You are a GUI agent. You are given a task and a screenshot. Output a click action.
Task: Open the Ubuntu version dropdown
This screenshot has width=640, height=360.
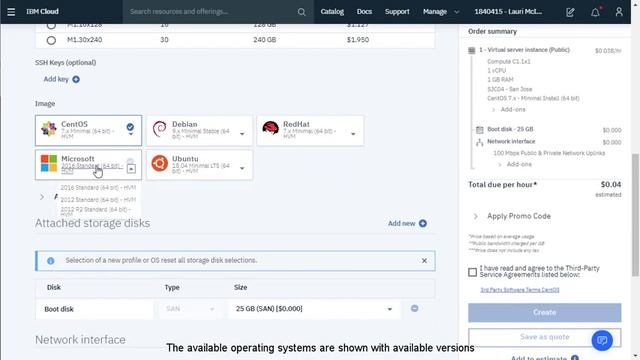(x=242, y=168)
